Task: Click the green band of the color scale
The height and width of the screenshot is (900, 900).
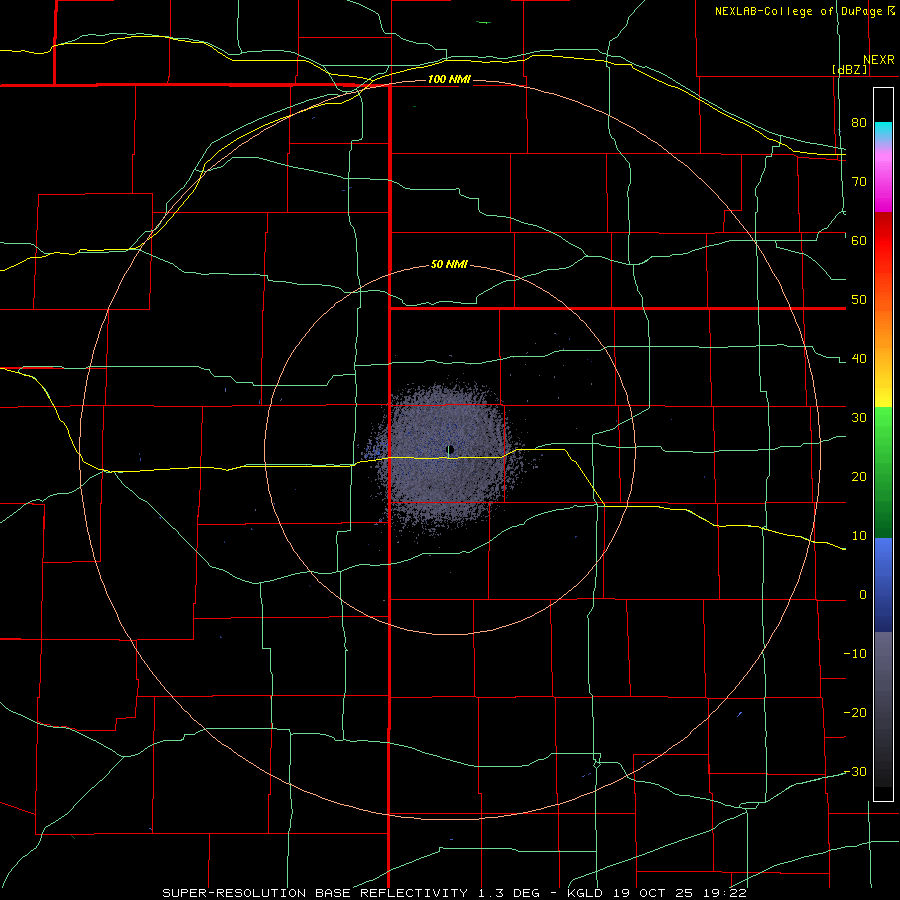Action: [x=883, y=472]
